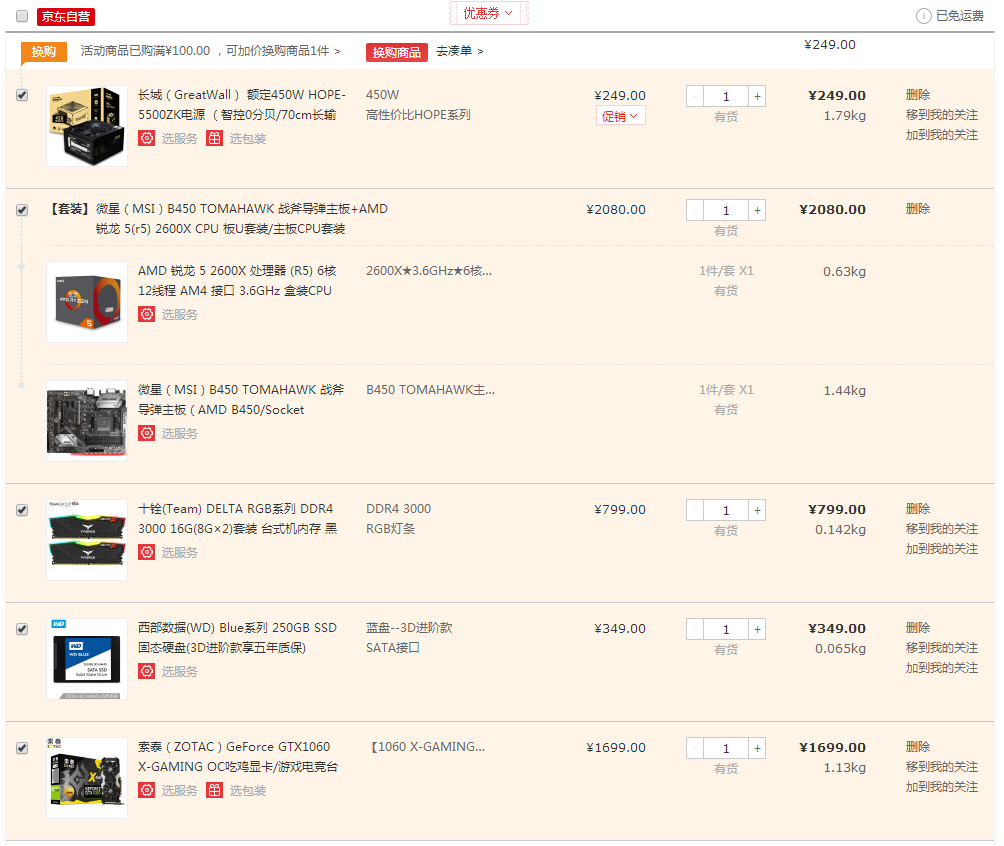Open the 西部数据 WD Blue 250GB SSD title
1004x846 pixels.
[x=238, y=638]
